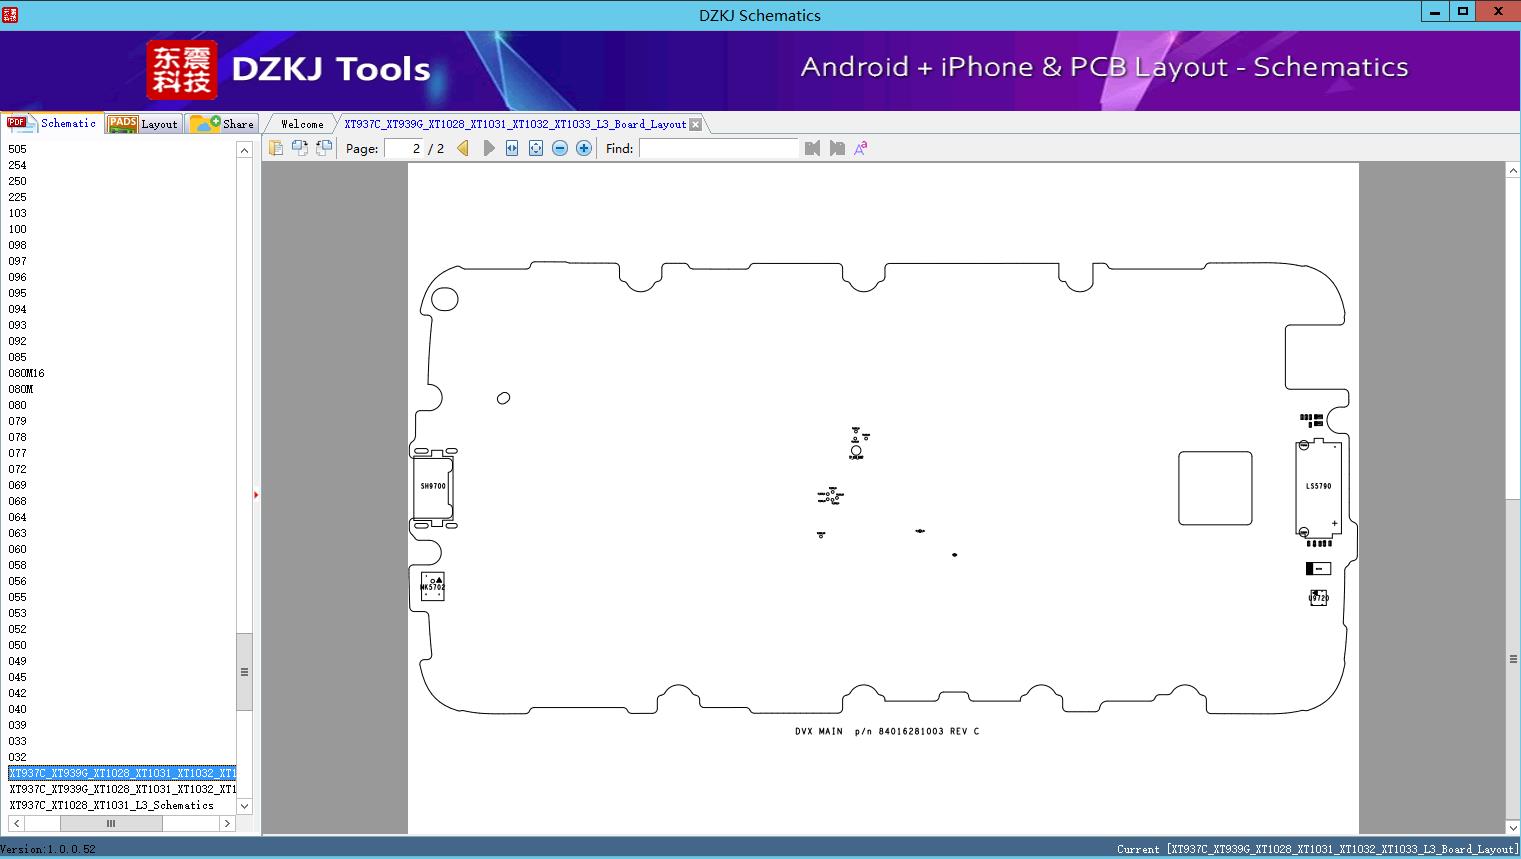Go to previous page arrow
Image resolution: width=1521 pixels, height=859 pixels.
click(463, 148)
